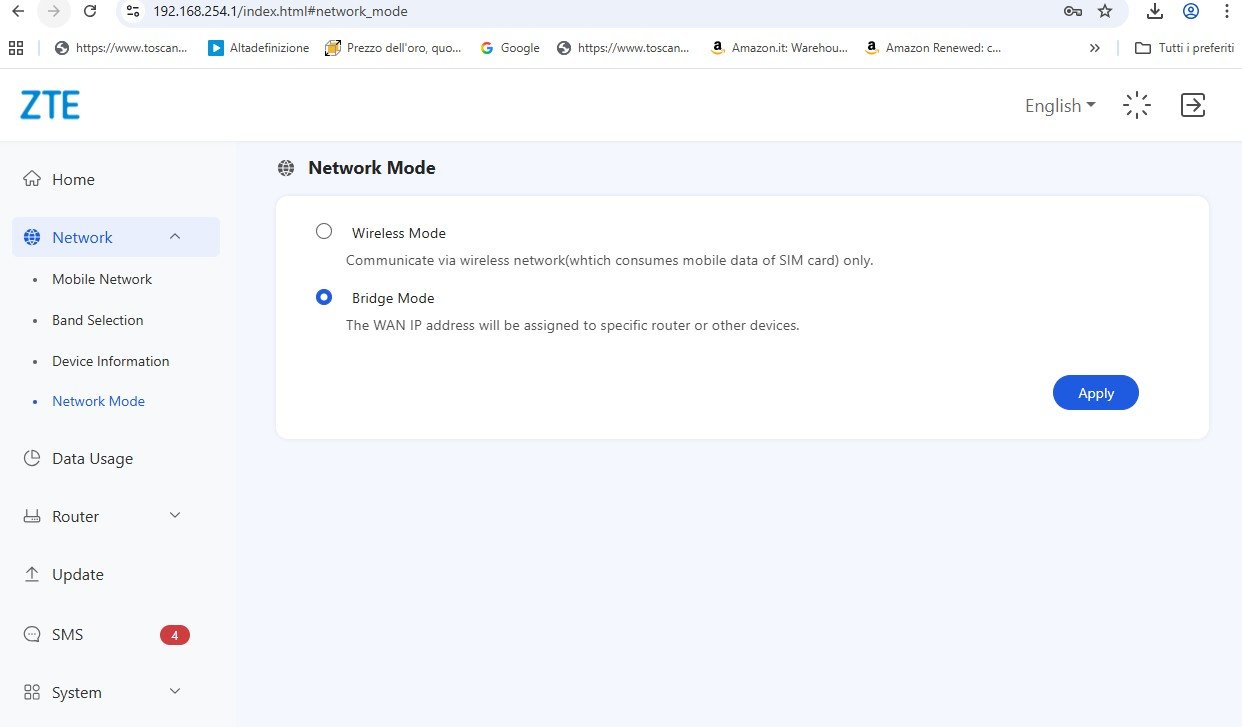Open the Data Usage page
The height and width of the screenshot is (727, 1242).
pyautogui.click(x=92, y=458)
